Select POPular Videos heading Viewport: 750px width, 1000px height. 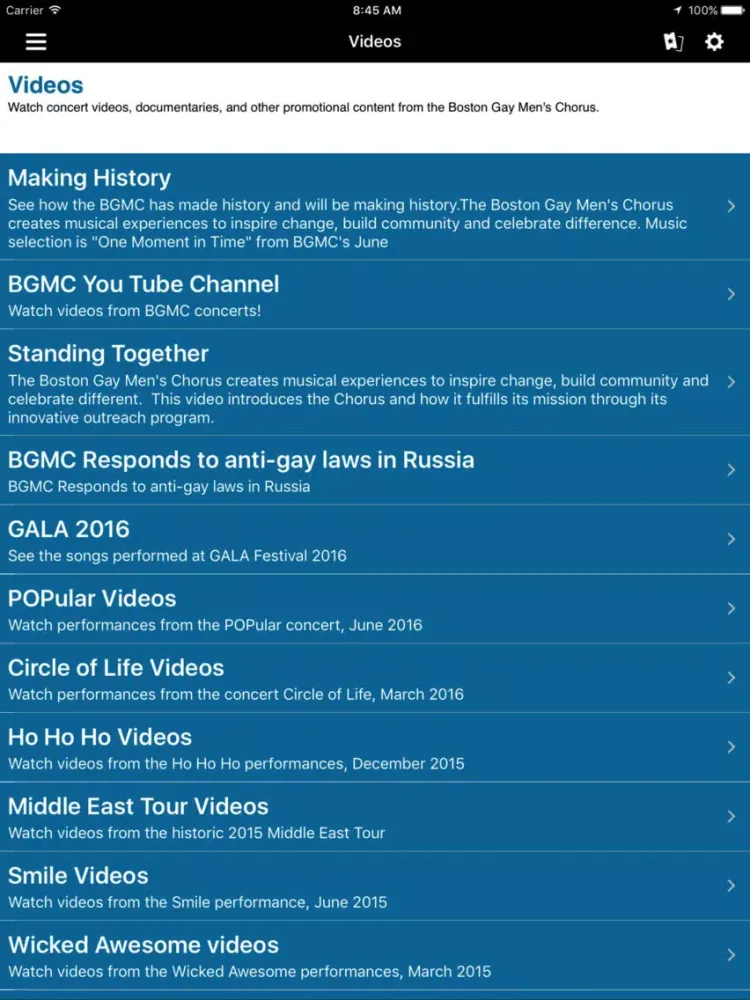[92, 599]
